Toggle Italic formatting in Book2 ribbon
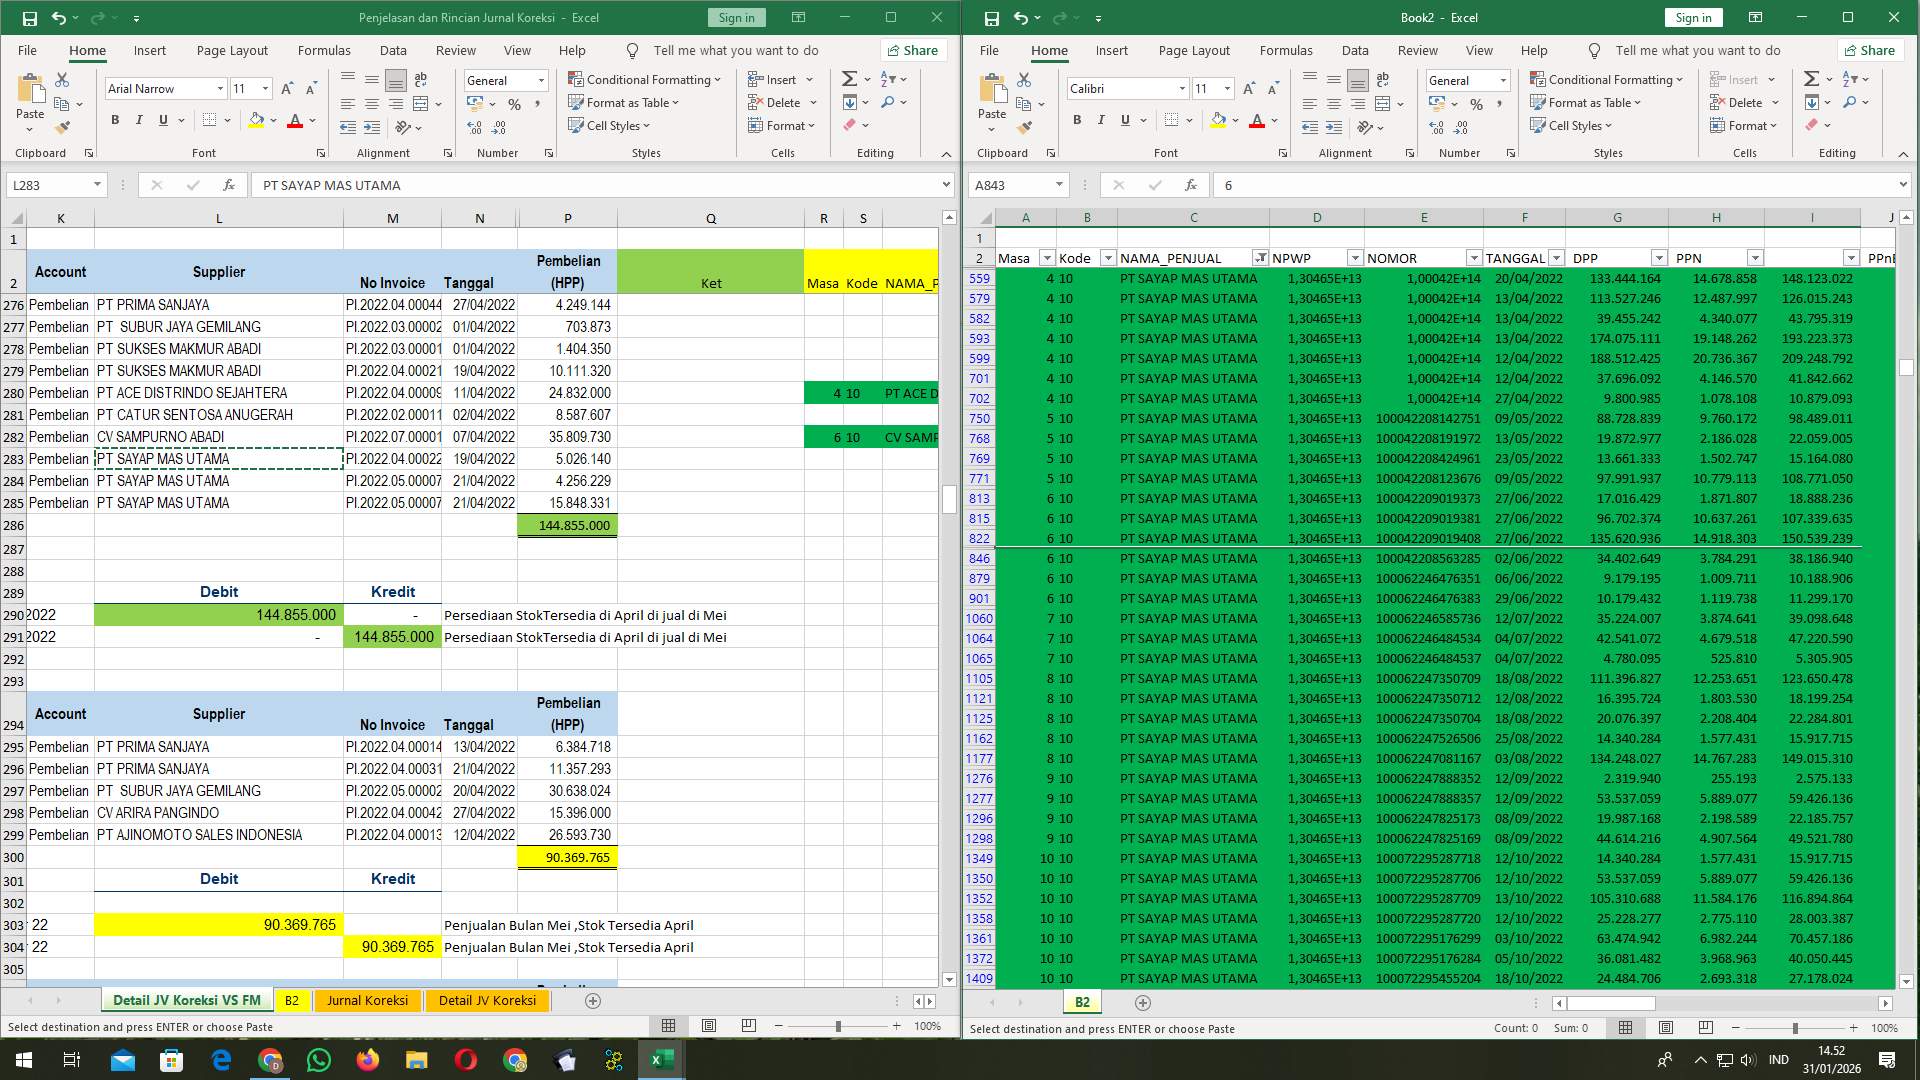 point(1100,120)
